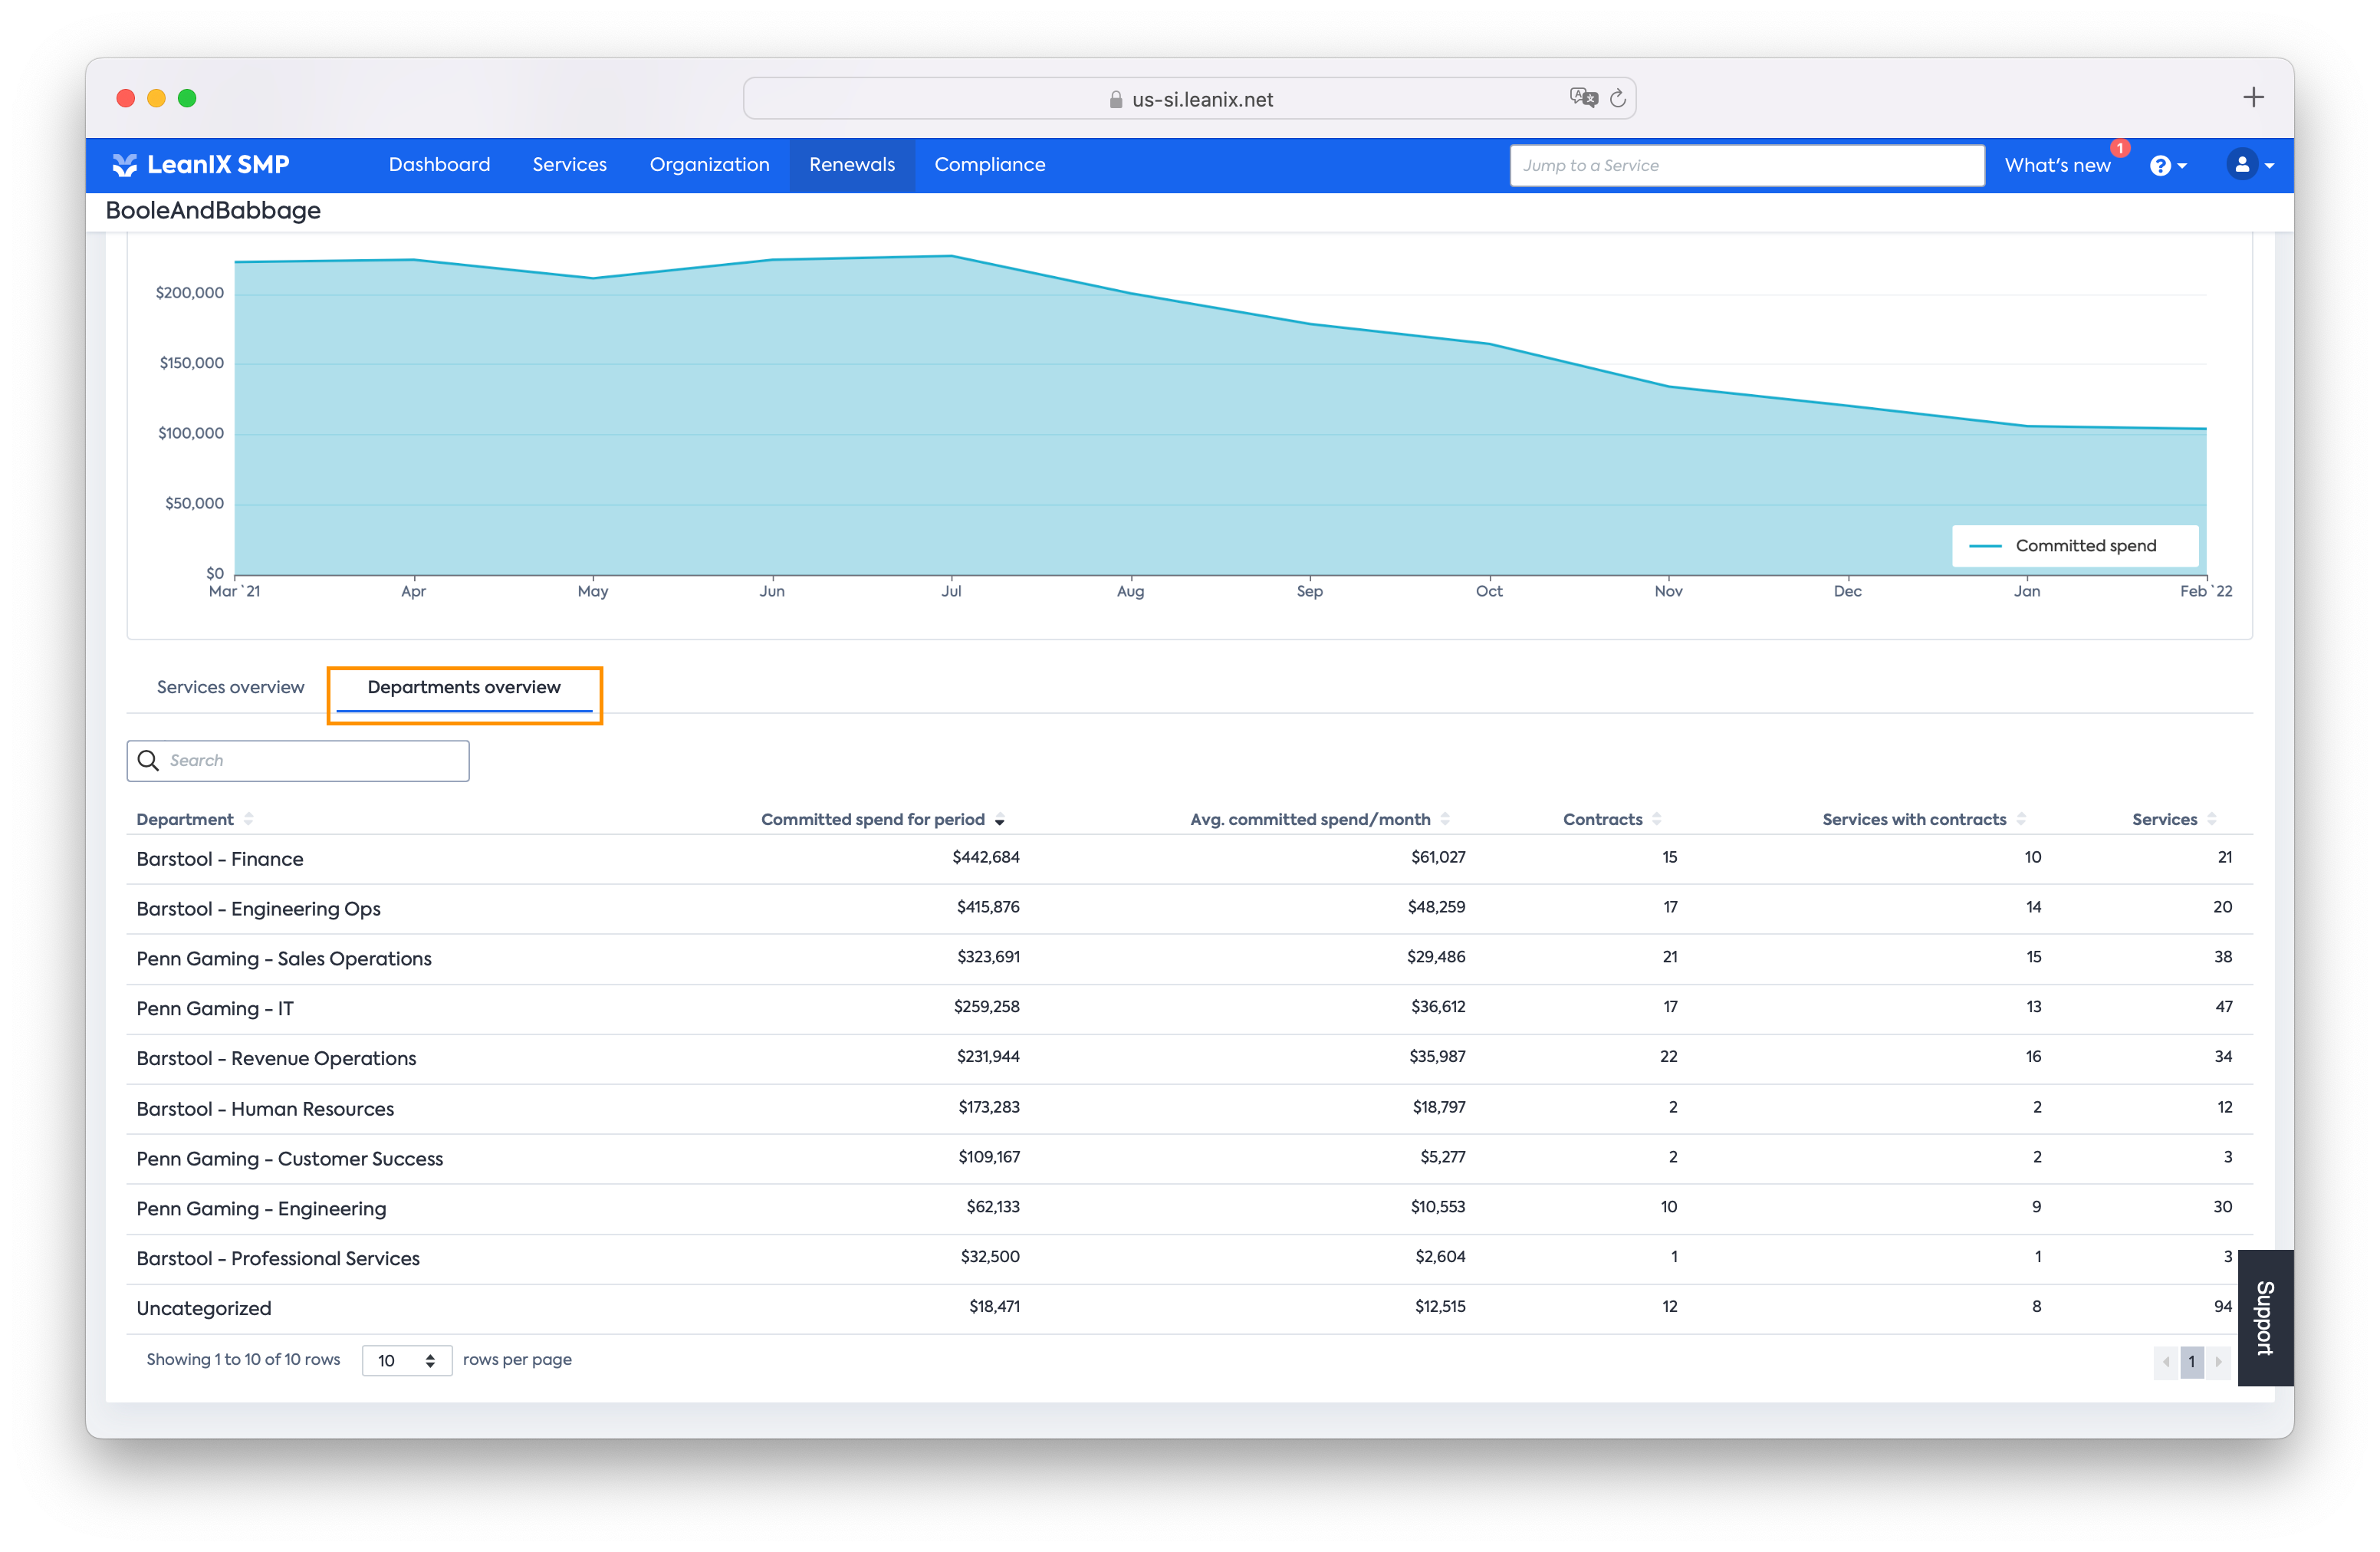The height and width of the screenshot is (1552, 2380).
Task: Open the Services navigation item
Action: pos(569,164)
